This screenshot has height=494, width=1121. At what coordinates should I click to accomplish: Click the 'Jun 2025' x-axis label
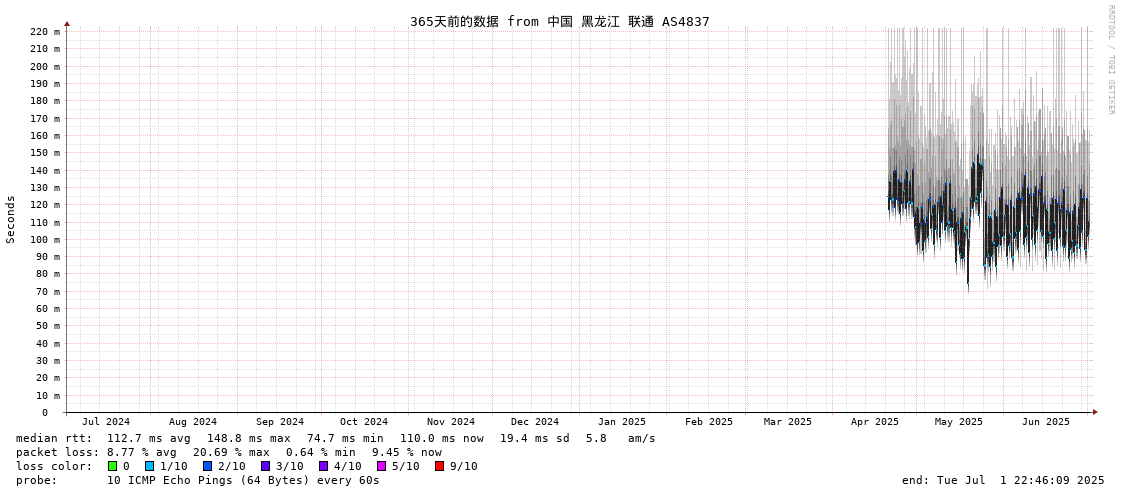[x=1046, y=422]
